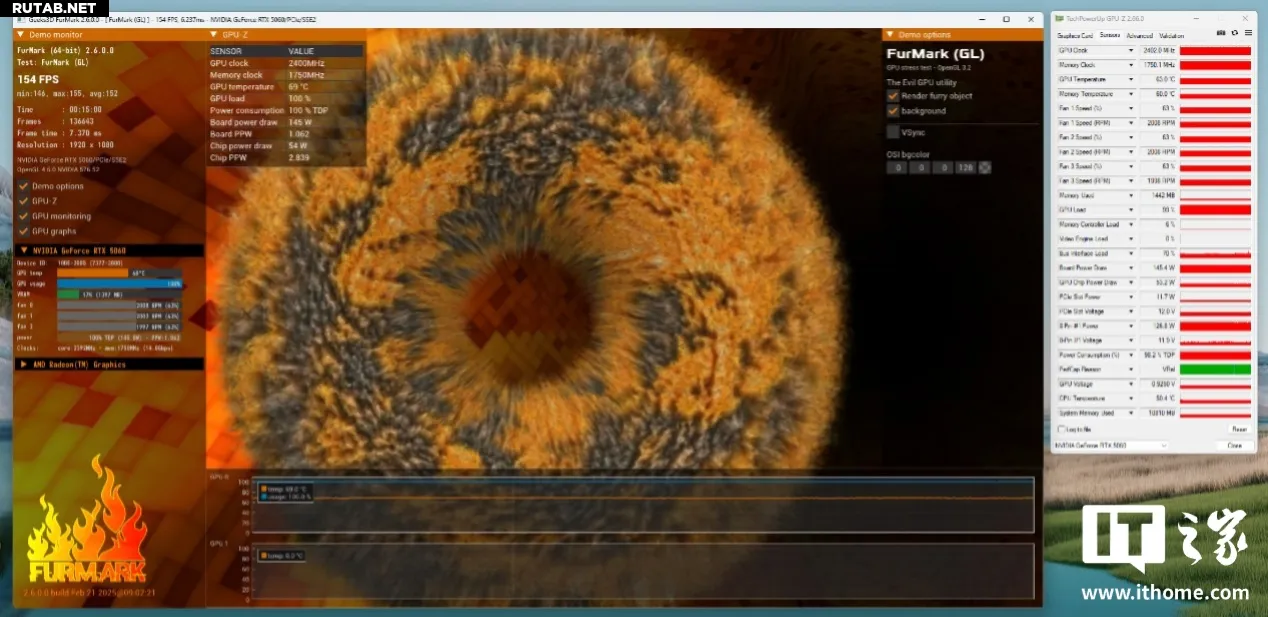This screenshot has width=1268, height=617.
Task: Collapse the GPU-Z overlay panel header
Action: 215,34
